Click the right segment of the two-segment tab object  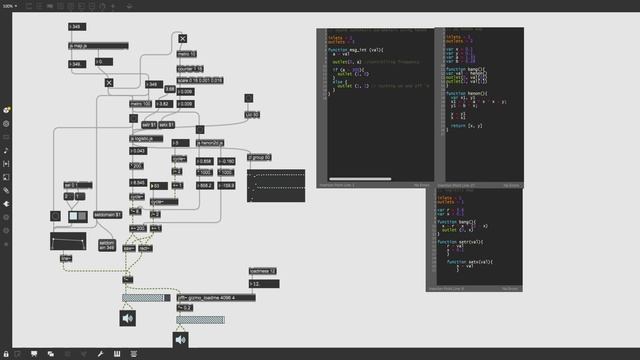point(82,216)
